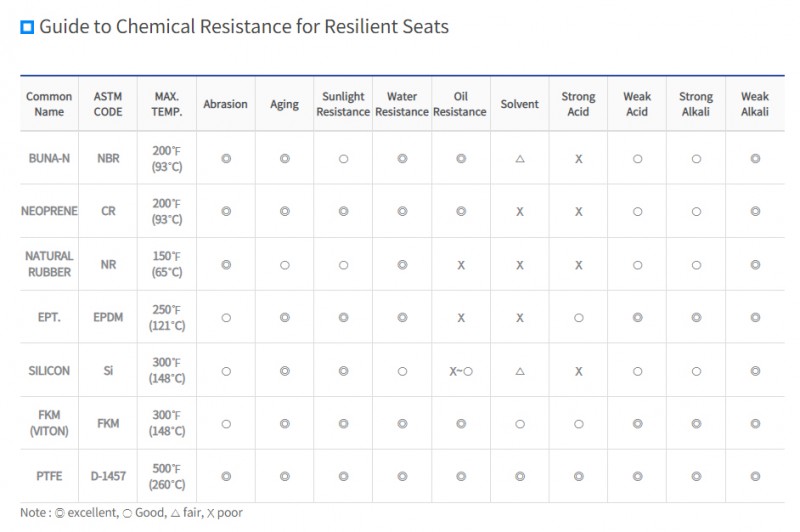Click the blue square icon beside the title
Screen dimensions: 800x532
click(28, 28)
